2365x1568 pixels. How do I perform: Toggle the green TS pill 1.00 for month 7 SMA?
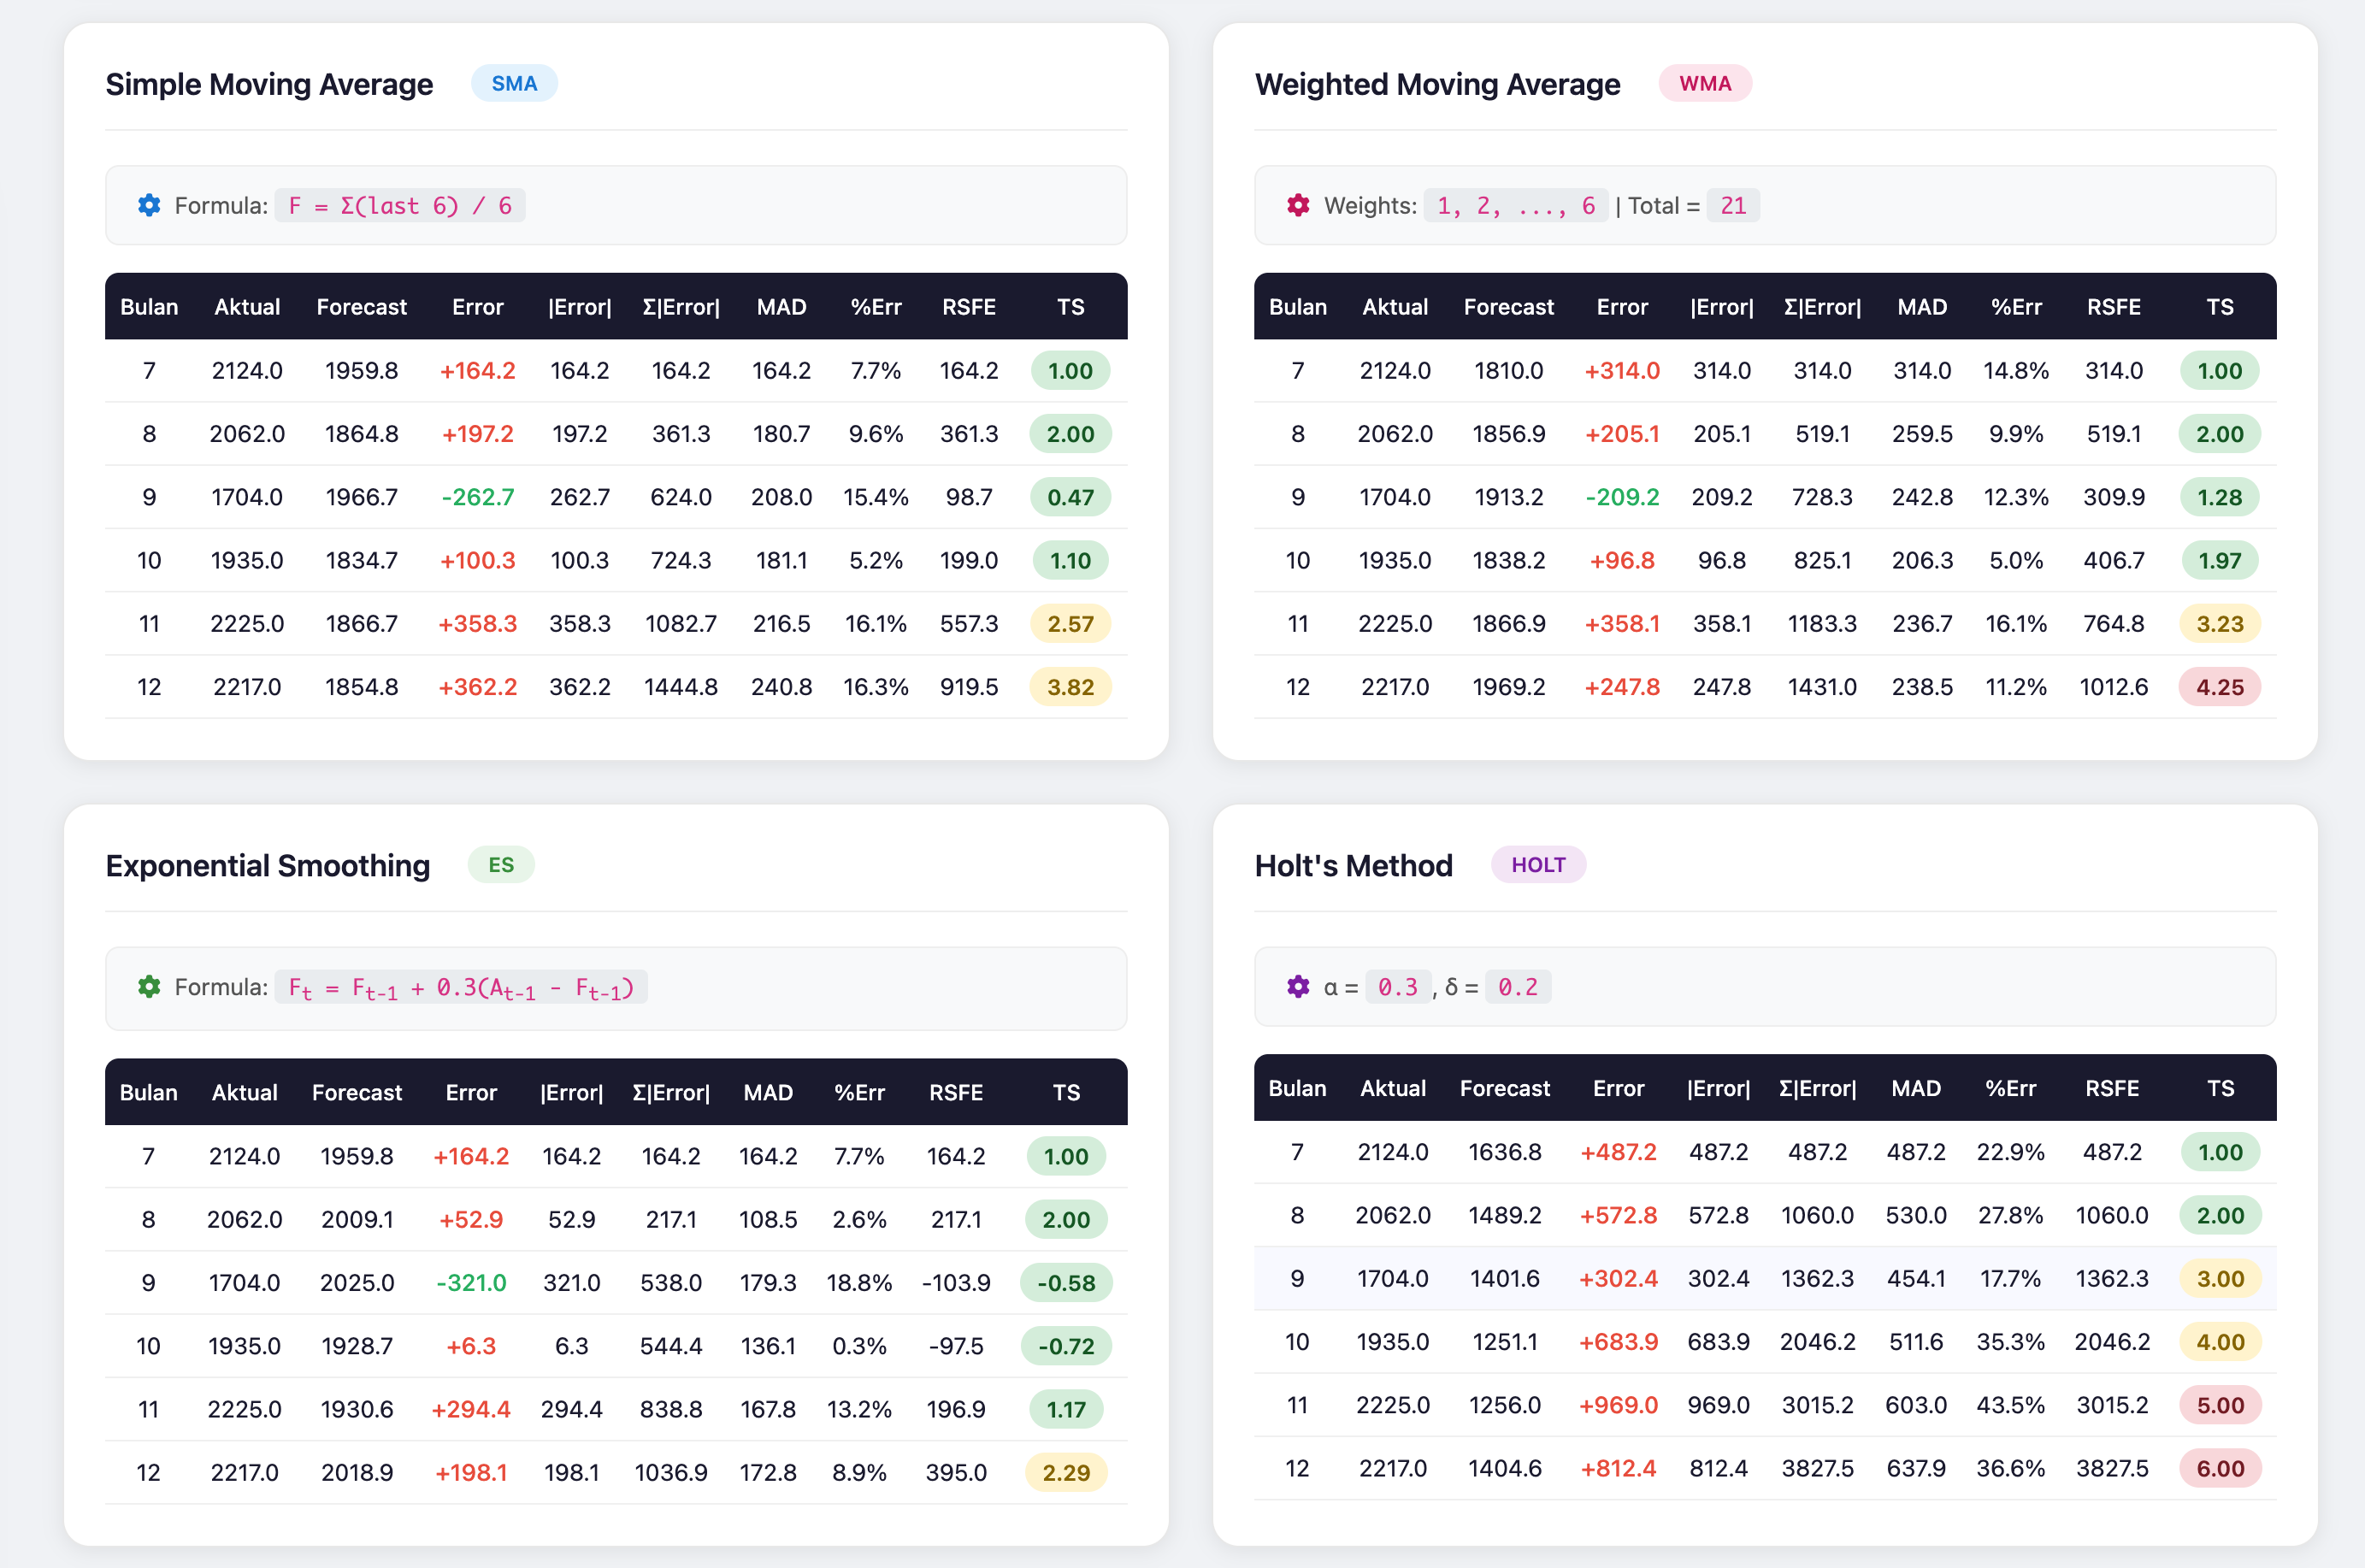pyautogui.click(x=1070, y=370)
